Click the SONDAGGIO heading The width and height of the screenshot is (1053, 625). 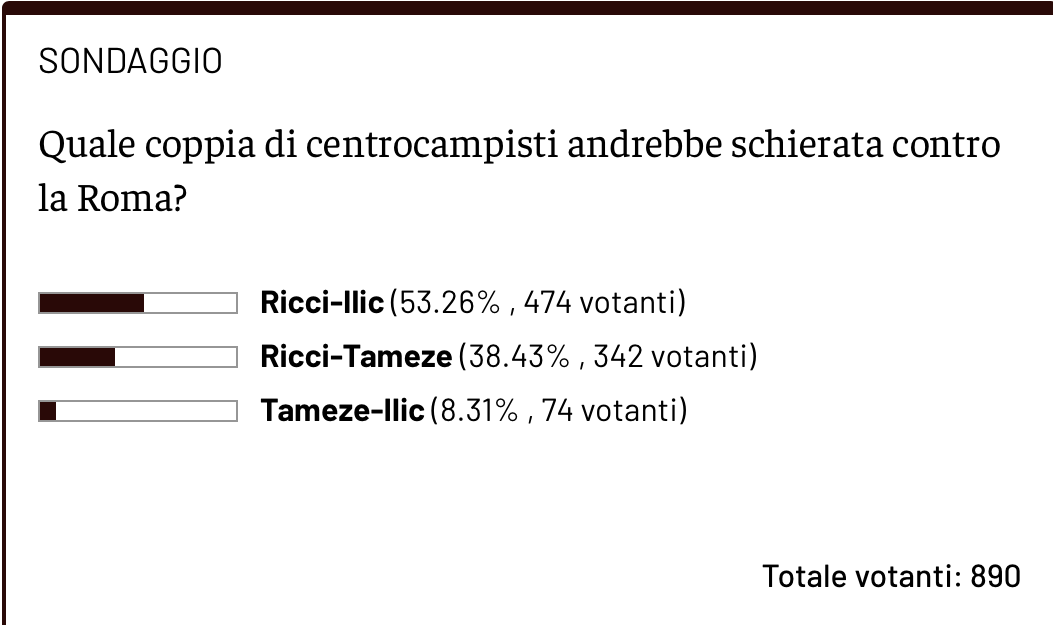click(130, 62)
